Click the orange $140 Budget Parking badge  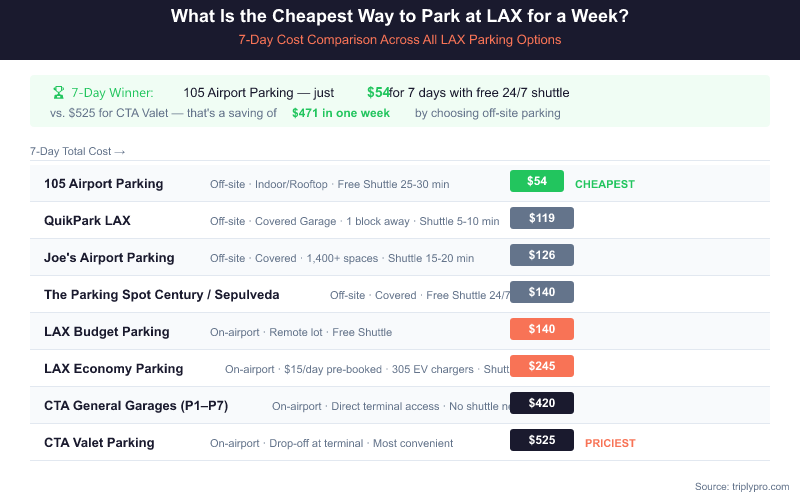541,329
